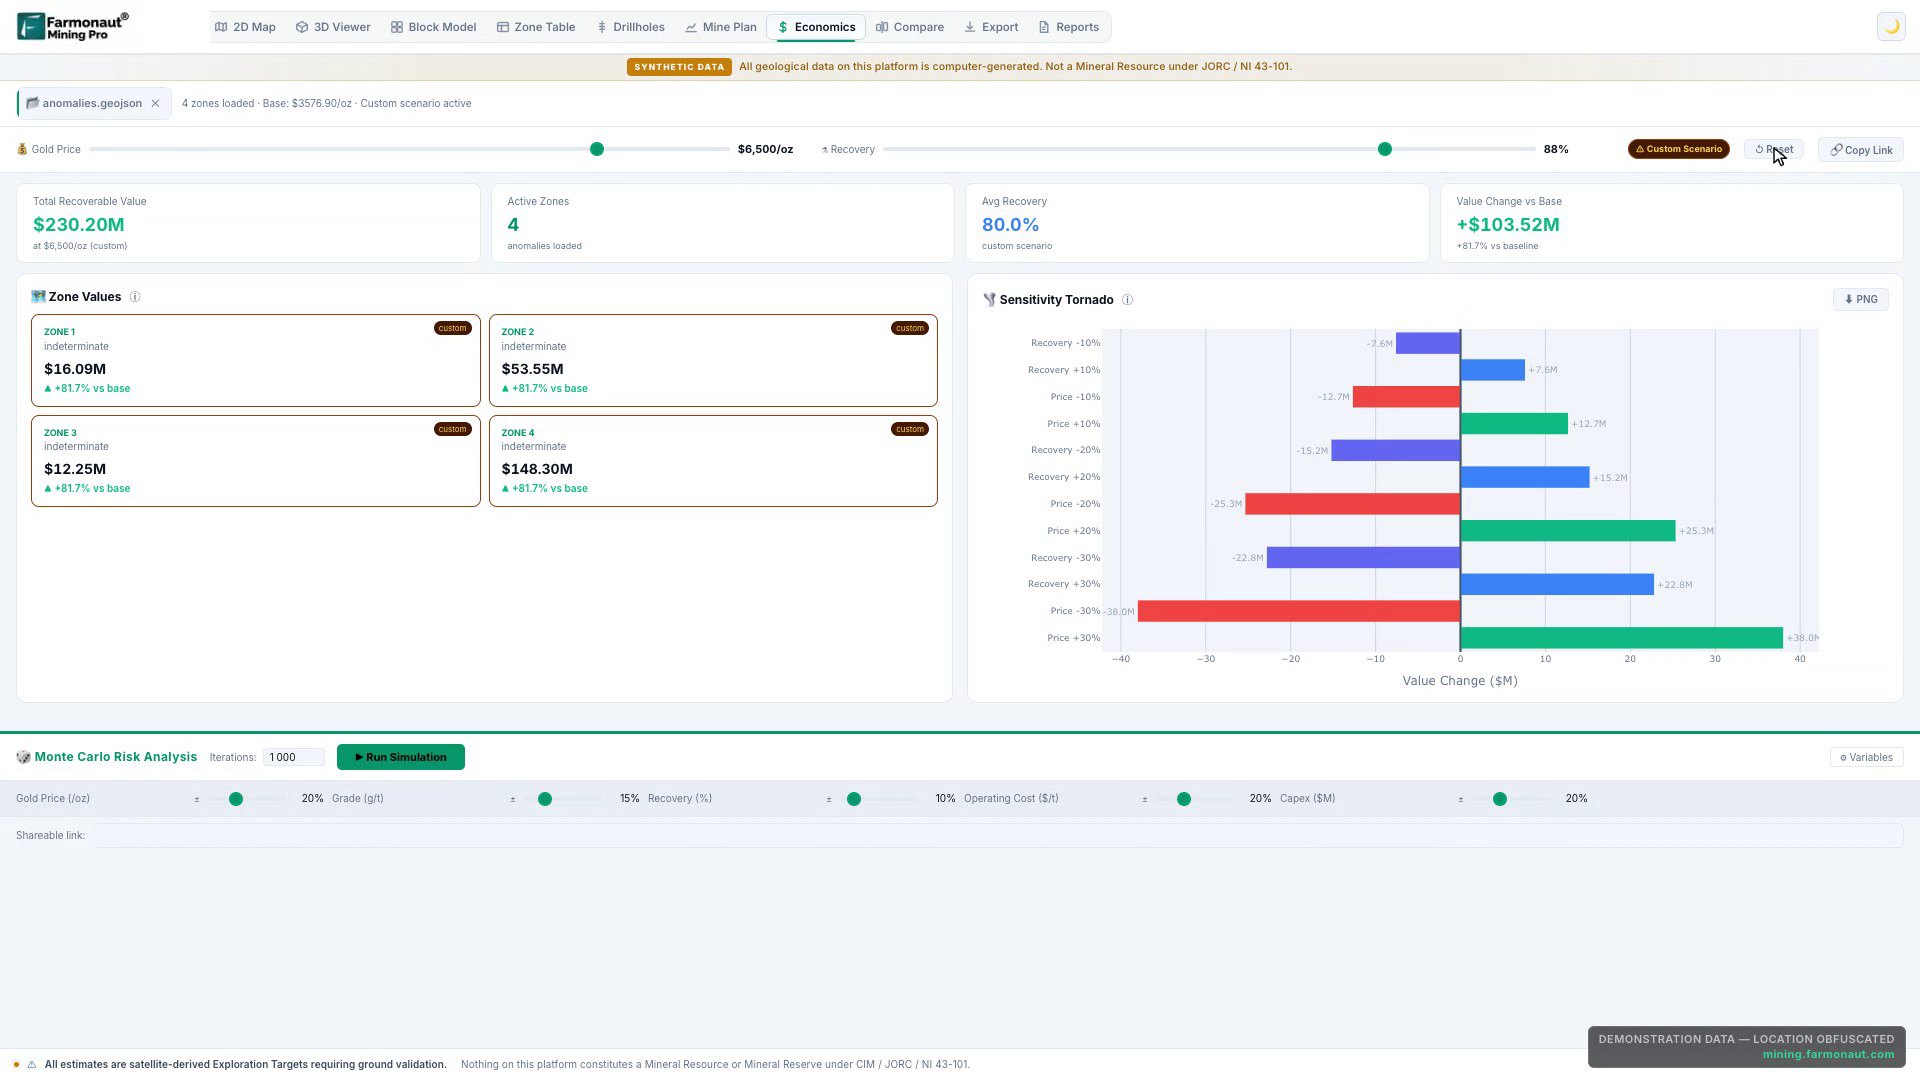Open the Export tab
This screenshot has height=1080, width=1920.
tap(991, 27)
